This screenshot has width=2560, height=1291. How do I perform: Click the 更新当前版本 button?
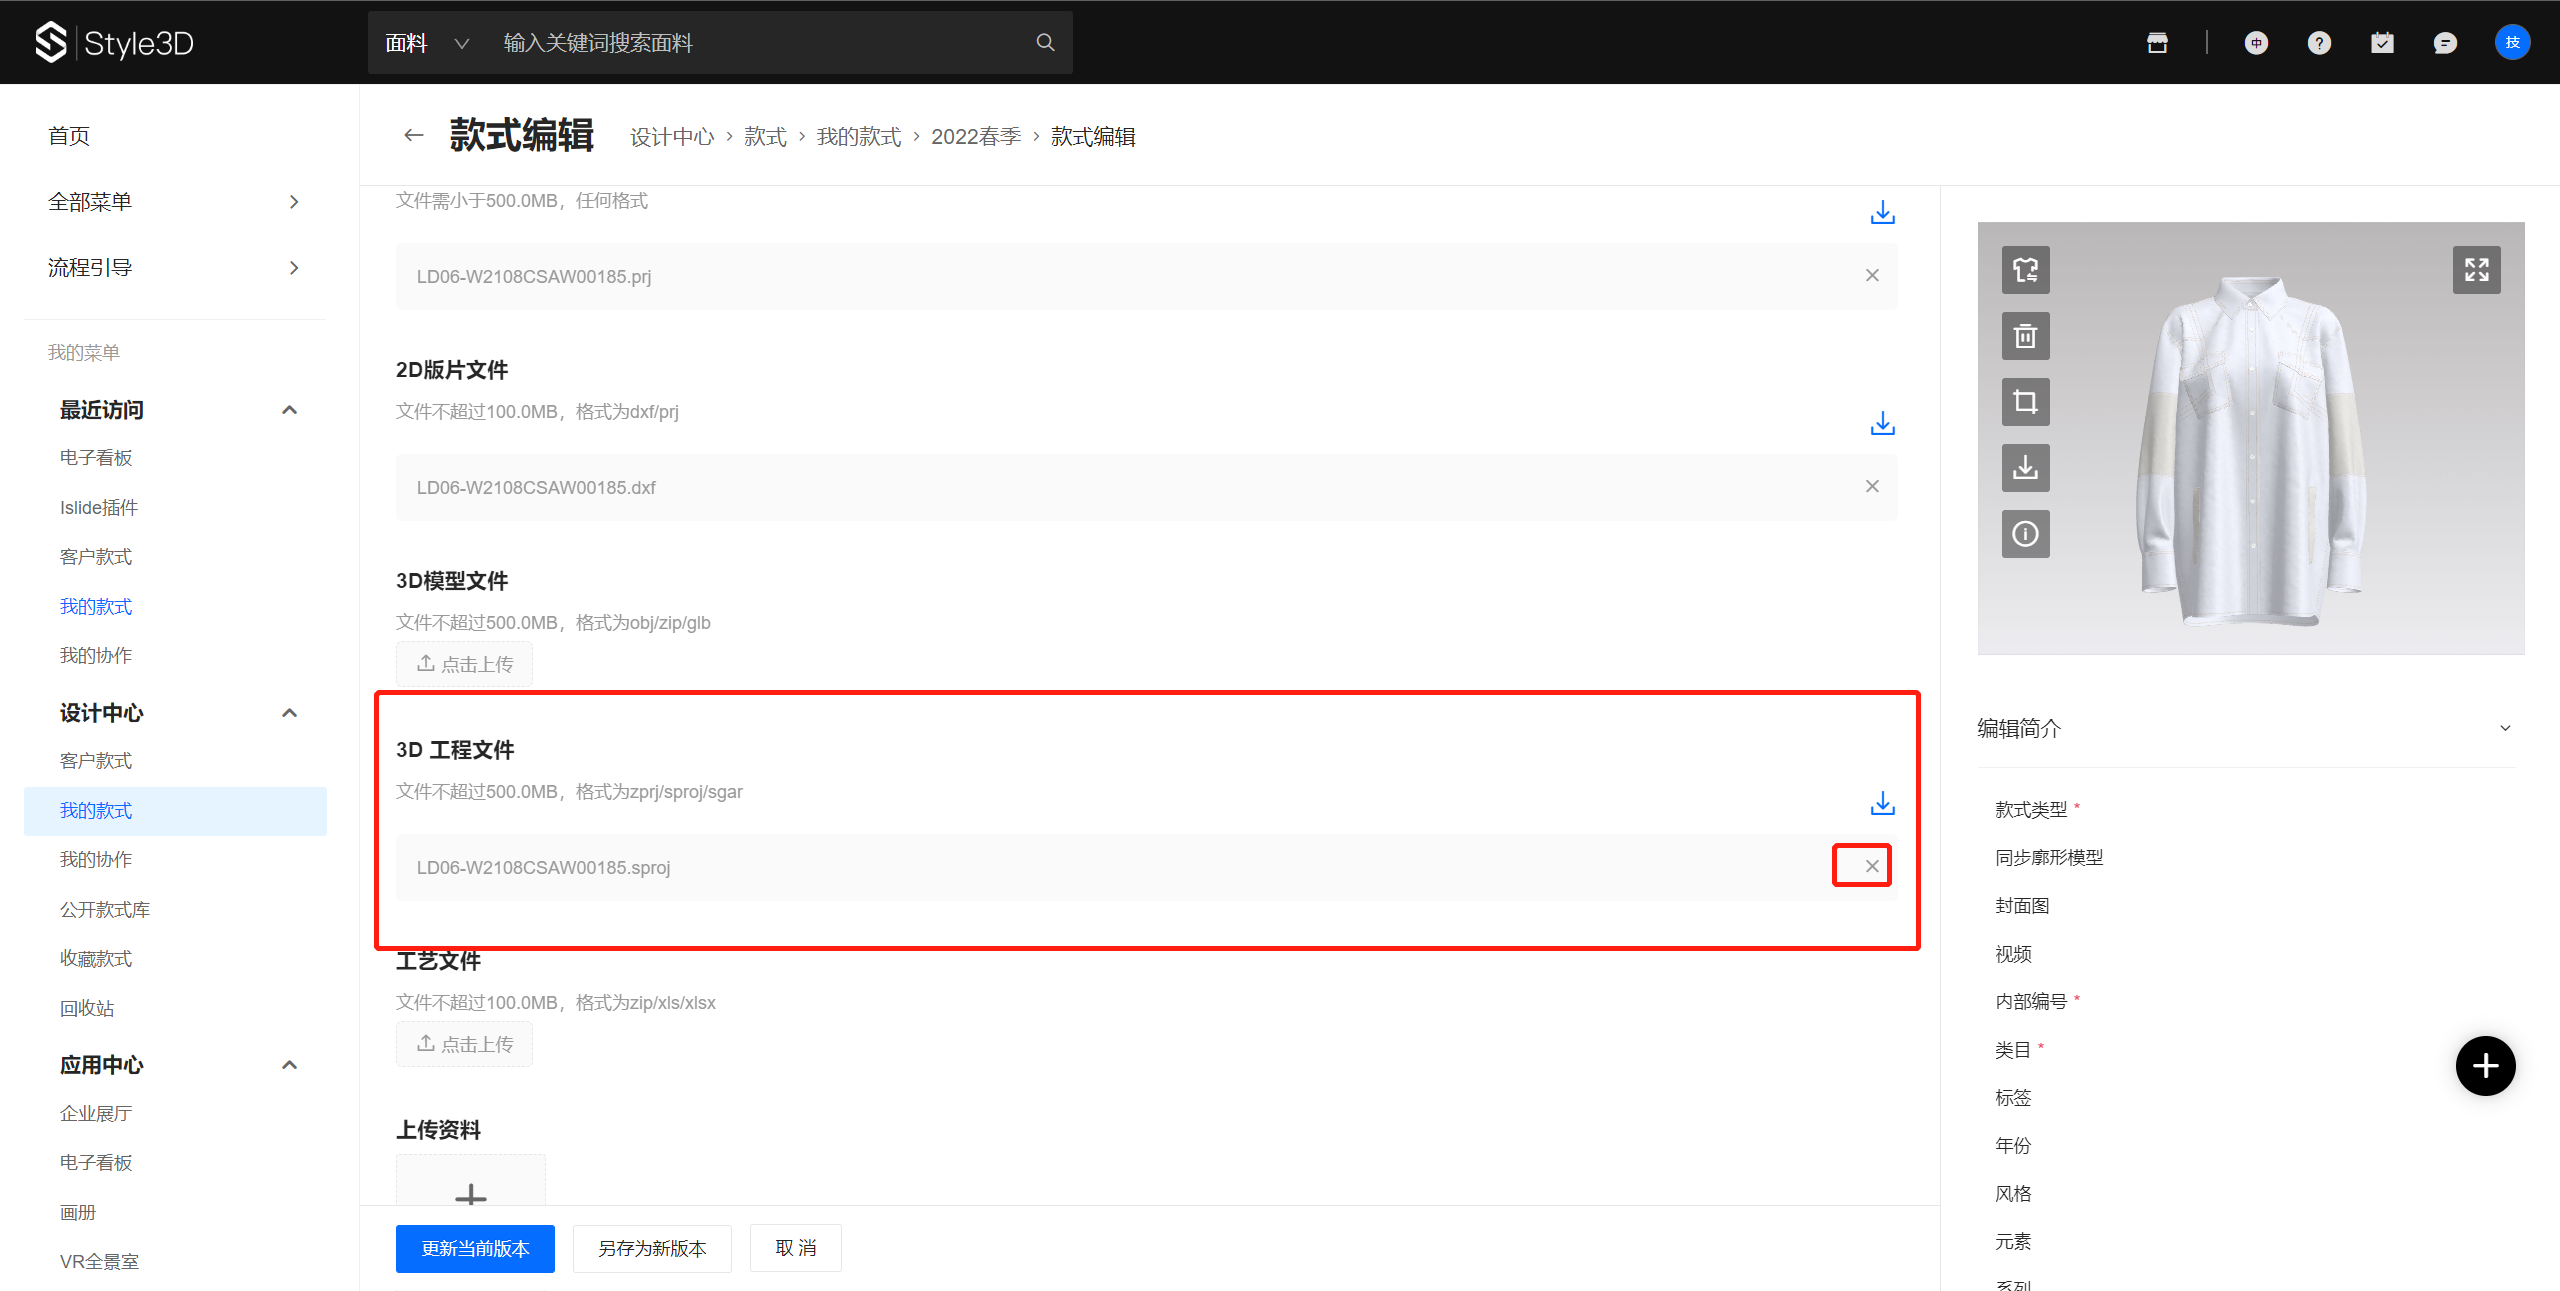[475, 1248]
